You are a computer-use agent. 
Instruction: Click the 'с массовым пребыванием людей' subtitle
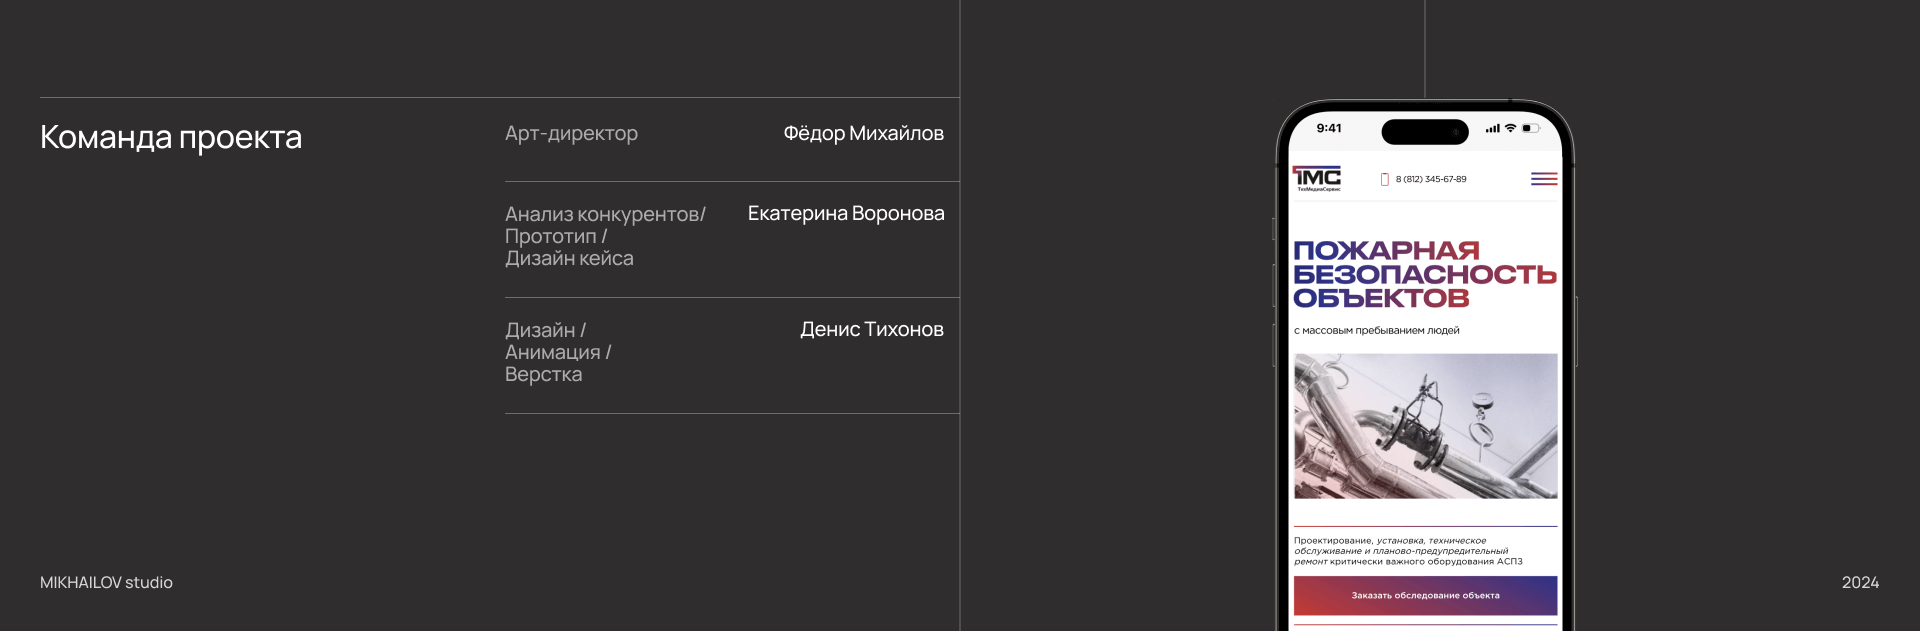click(1376, 331)
